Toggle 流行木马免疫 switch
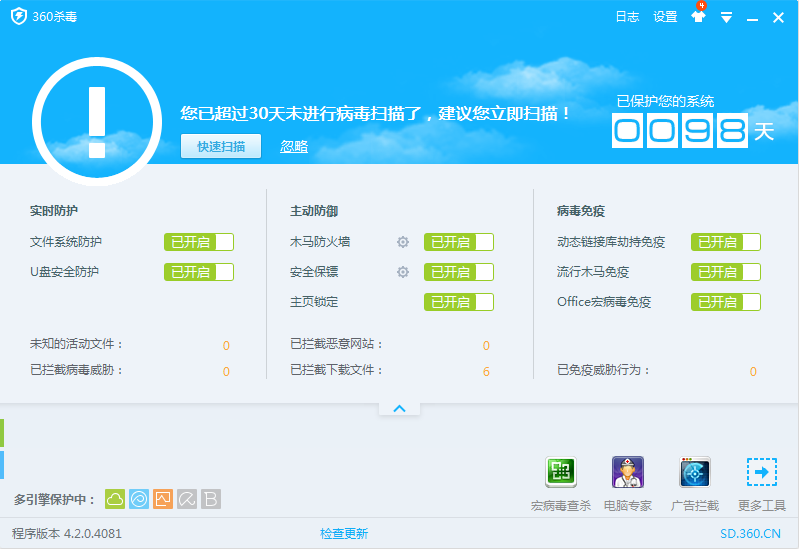The image size is (799, 549). pyautogui.click(x=726, y=272)
